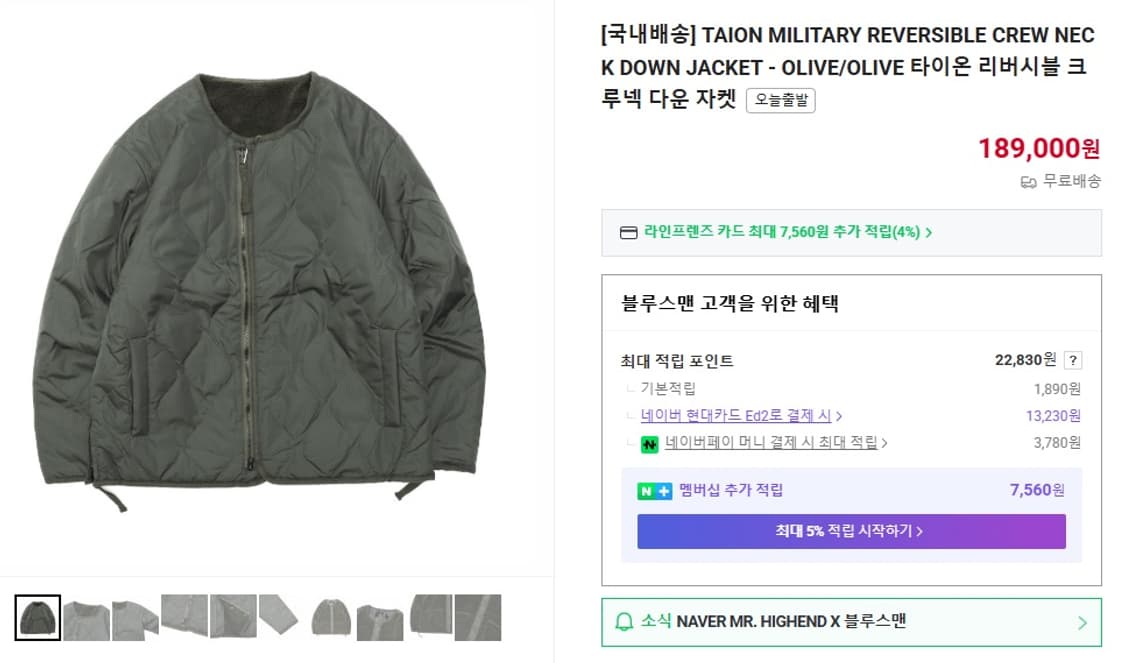
Task: Expand the 라인프렌즈 카드 적립 details chevron
Action: click(928, 232)
